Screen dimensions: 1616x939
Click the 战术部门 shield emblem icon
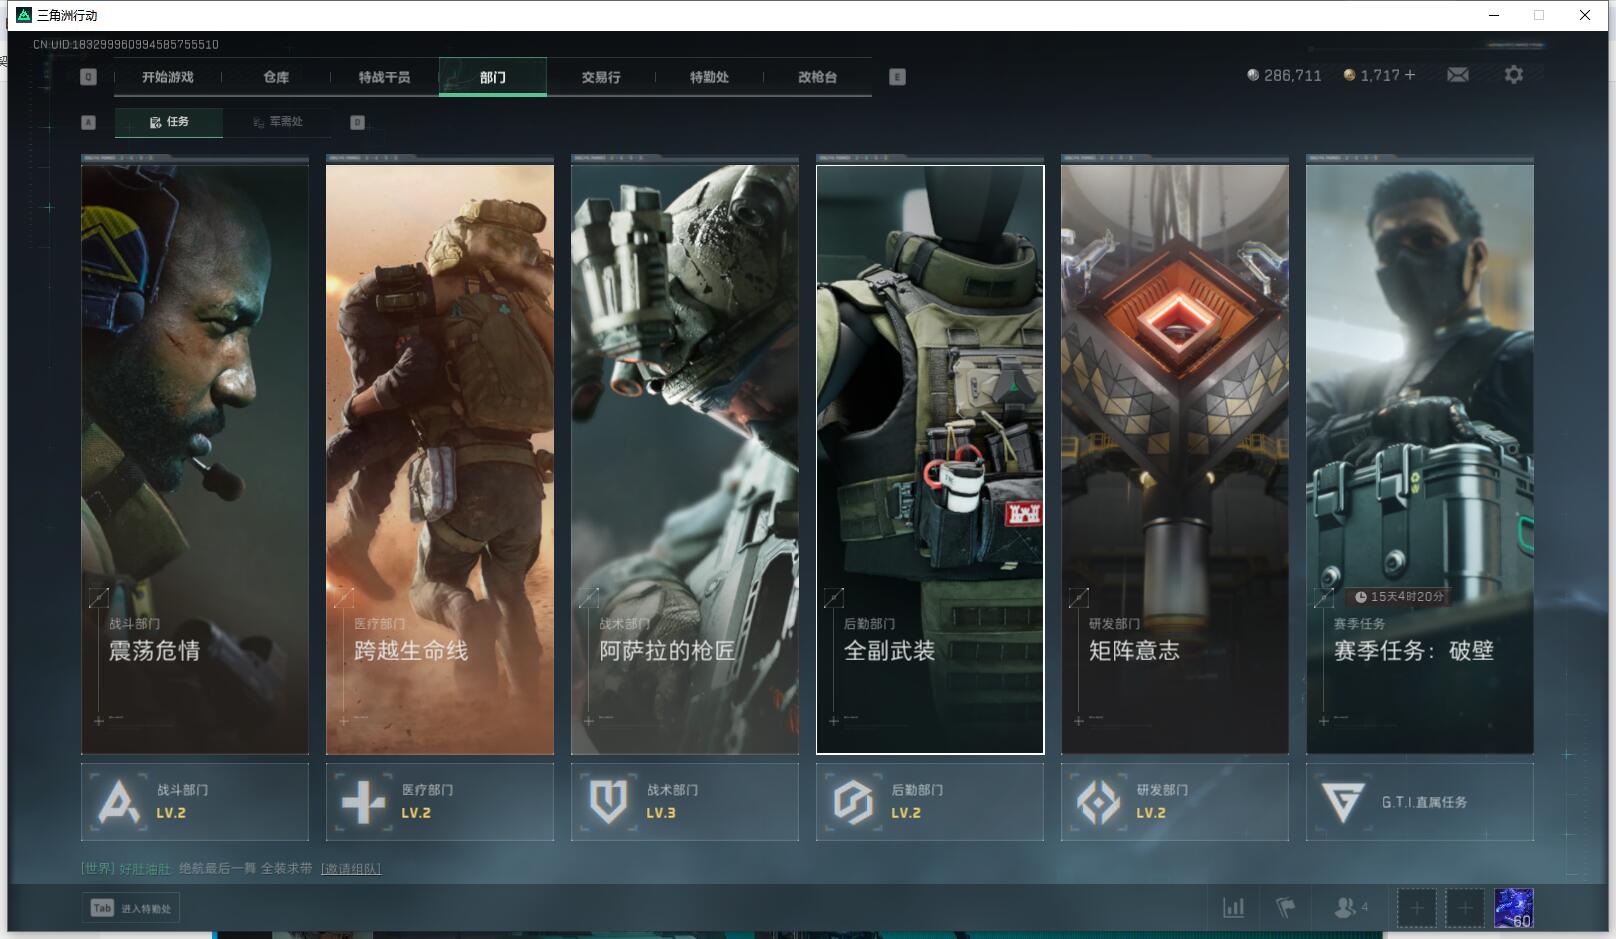point(608,802)
